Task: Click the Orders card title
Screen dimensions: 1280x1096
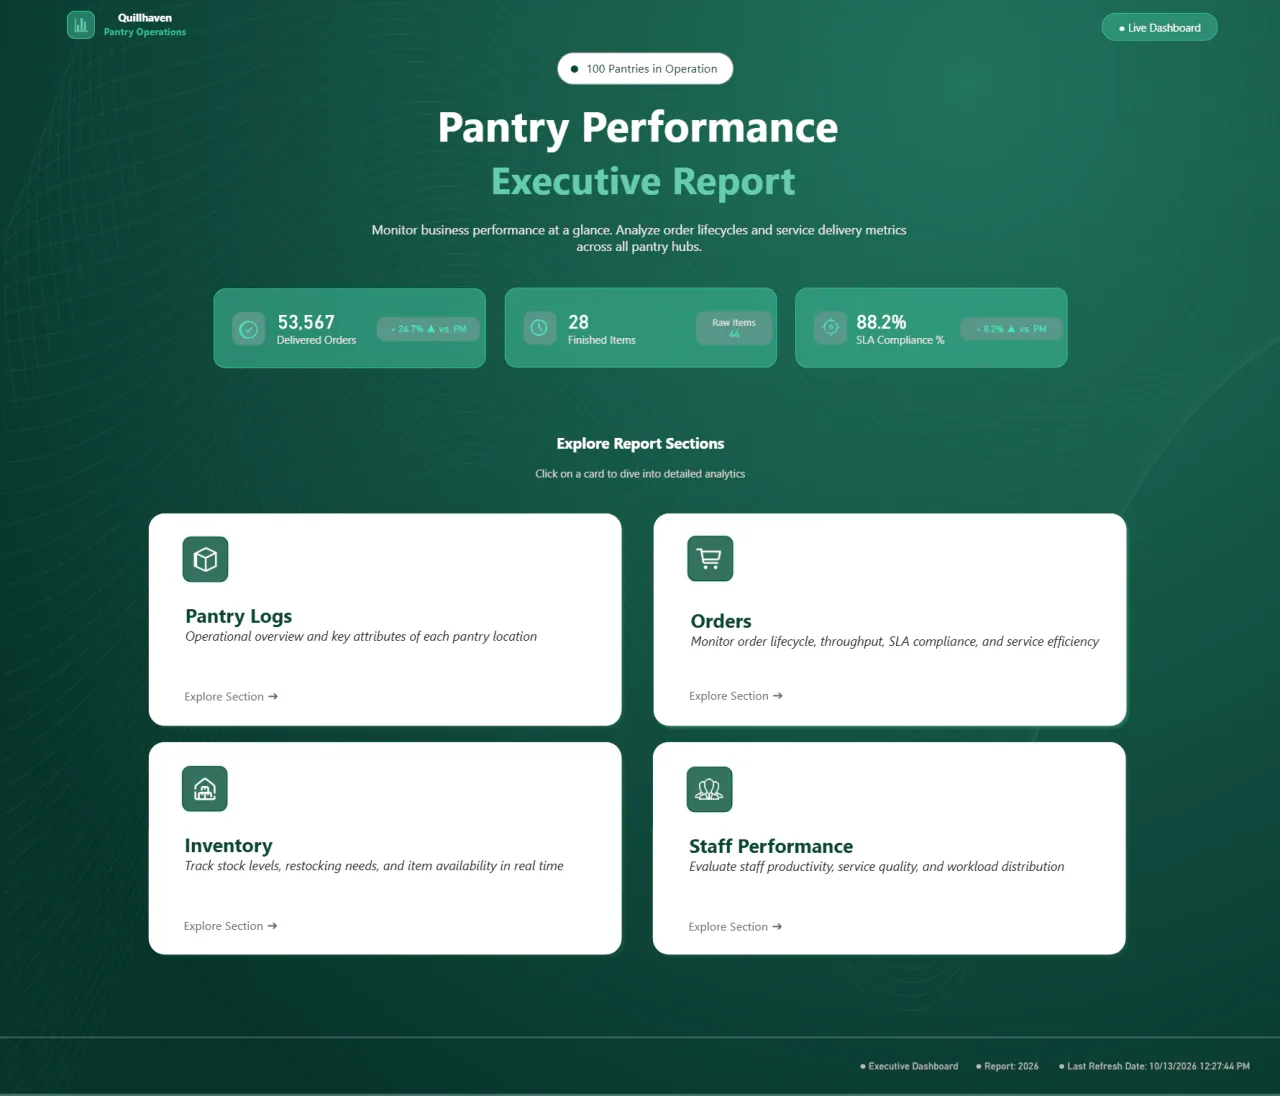Action: pyautogui.click(x=721, y=621)
